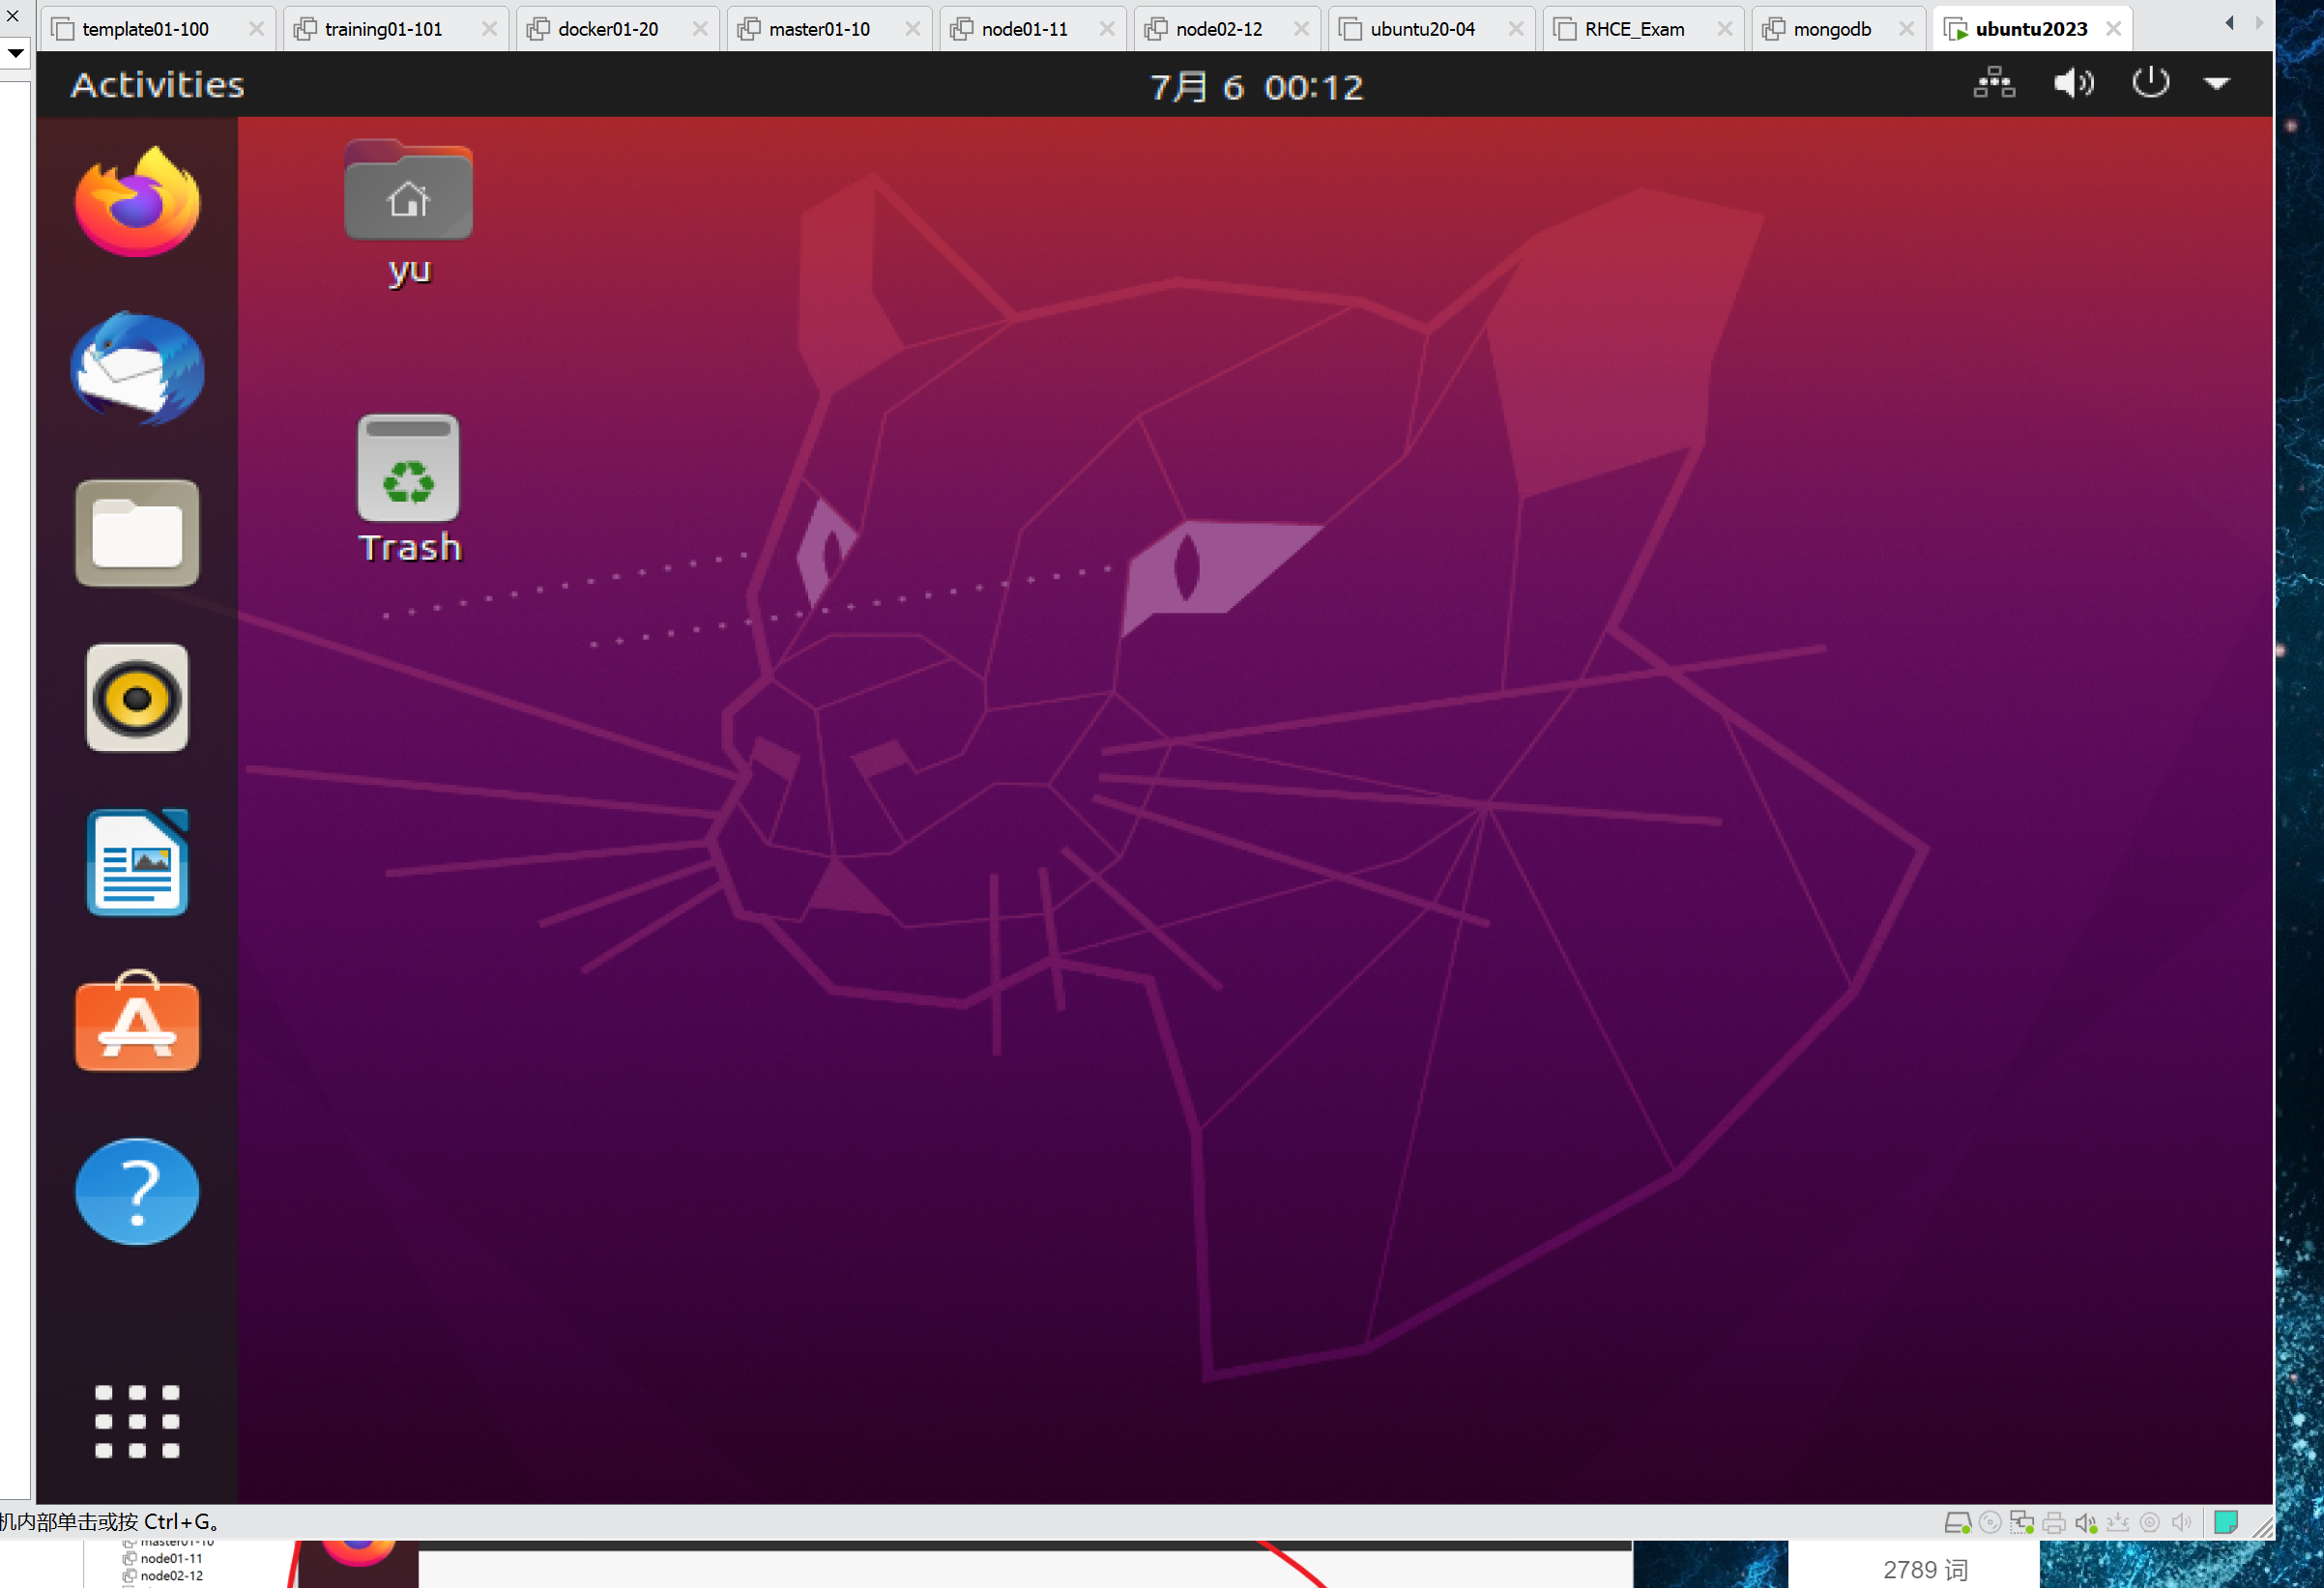Close the node02-12 tab
The width and height of the screenshot is (2324, 1588).
[1301, 29]
